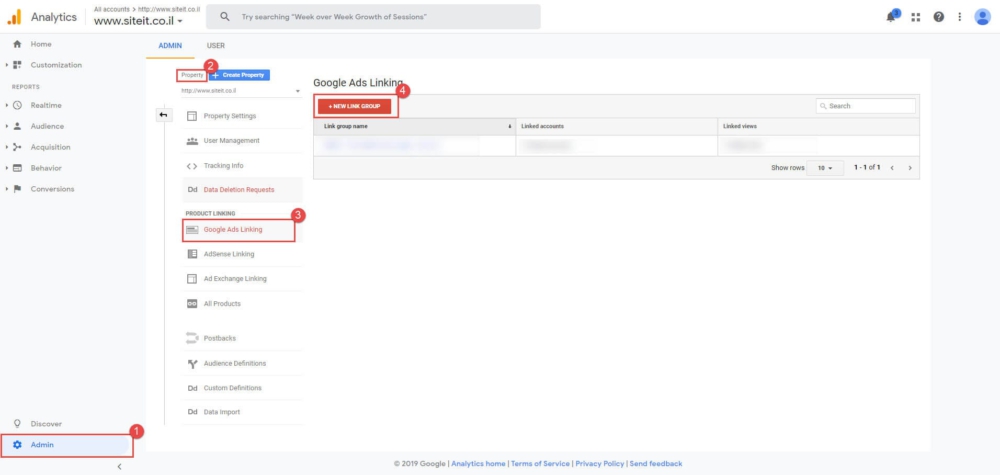Click the Send feedback link
Viewport: 1000px width, 475px height.
coord(656,464)
